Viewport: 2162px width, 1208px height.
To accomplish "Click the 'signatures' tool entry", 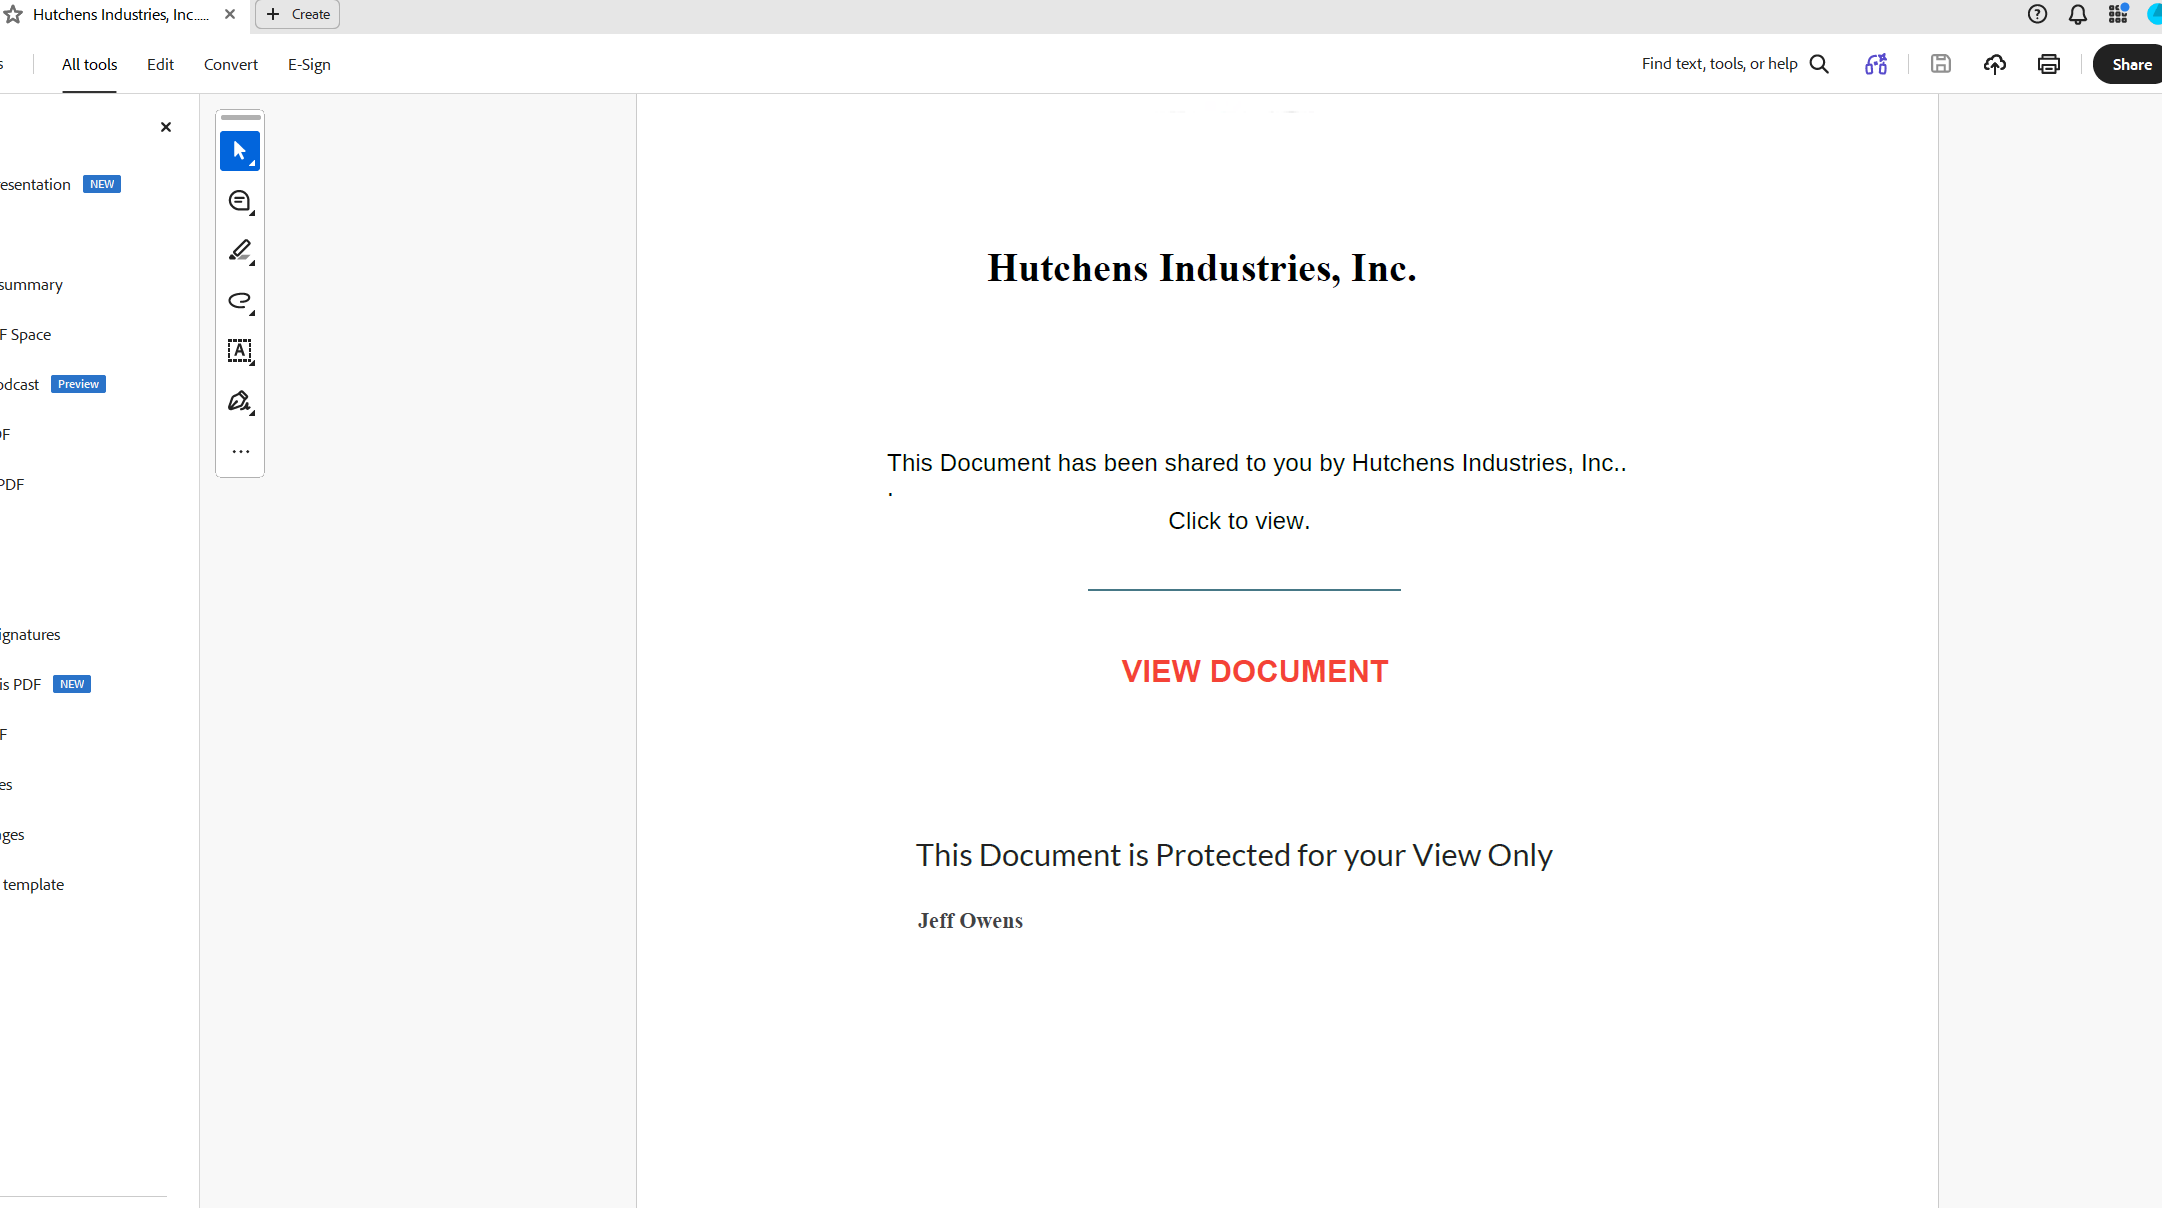I will 30,635.
